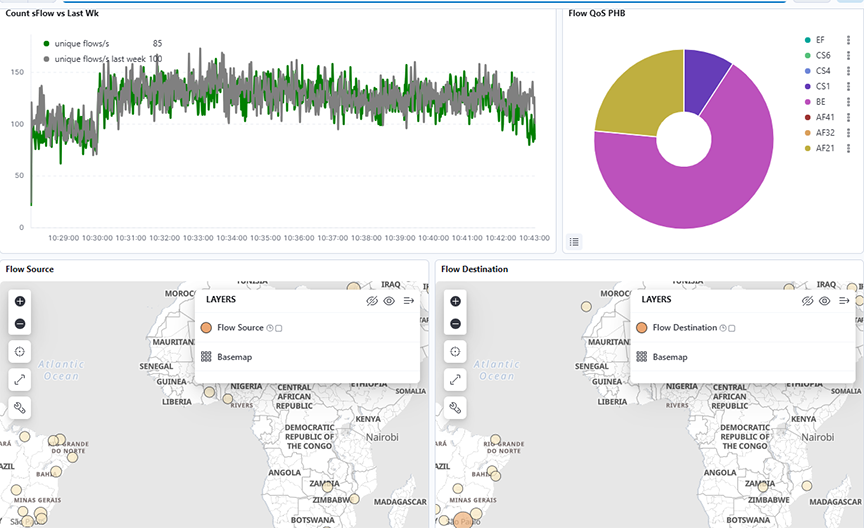Show all layers in Flow Source map
Screen dimensions: 864x528
point(390,301)
